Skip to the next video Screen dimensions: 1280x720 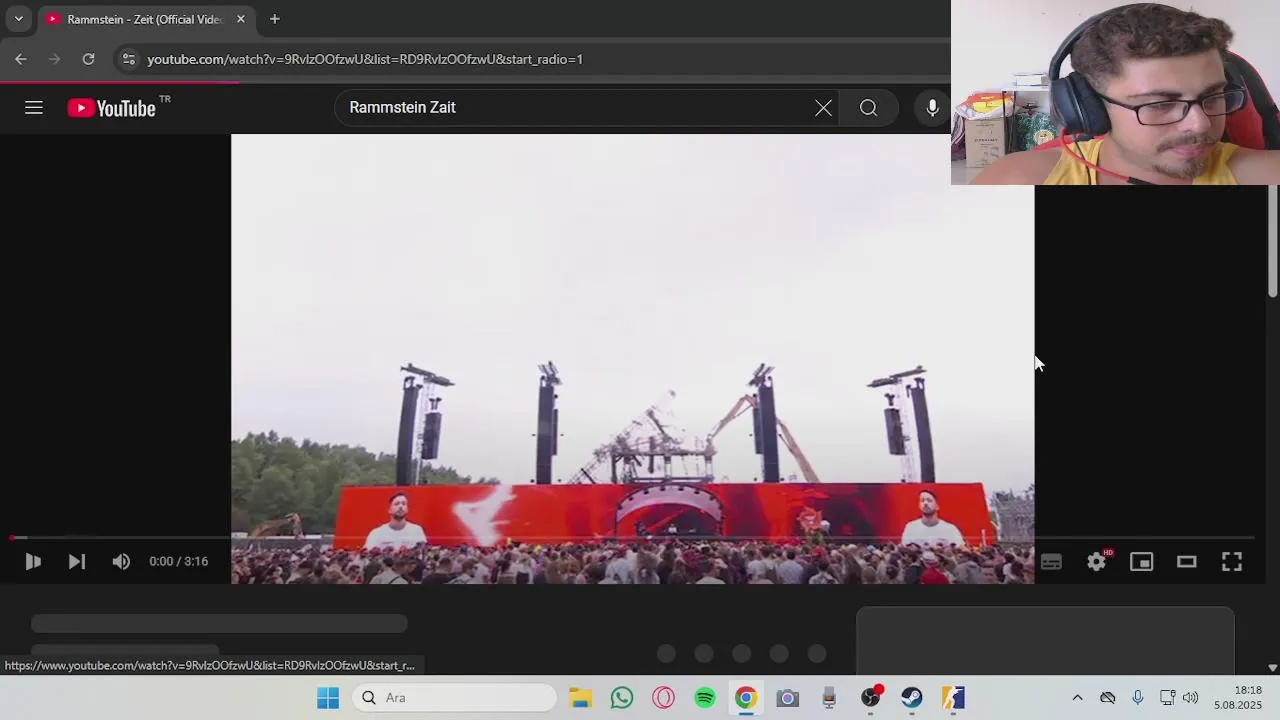click(x=77, y=562)
